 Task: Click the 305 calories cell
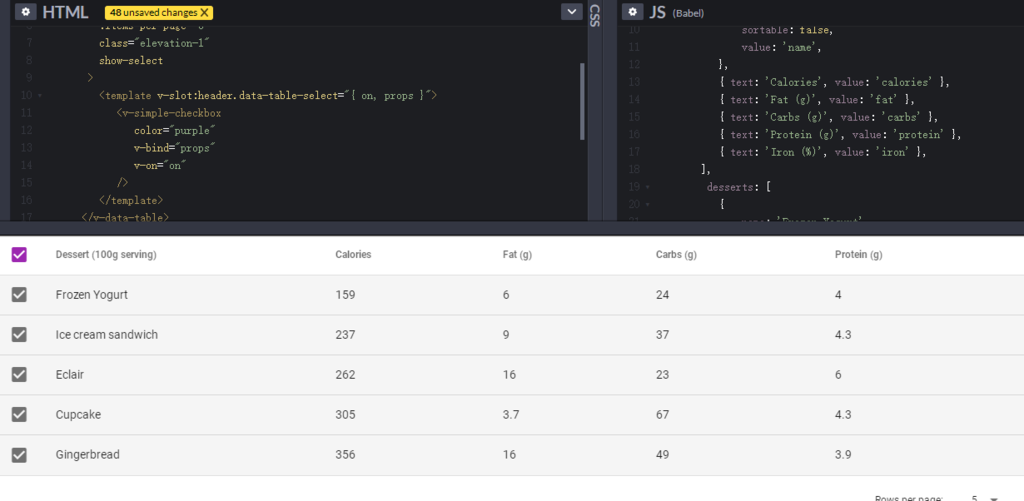coord(345,414)
